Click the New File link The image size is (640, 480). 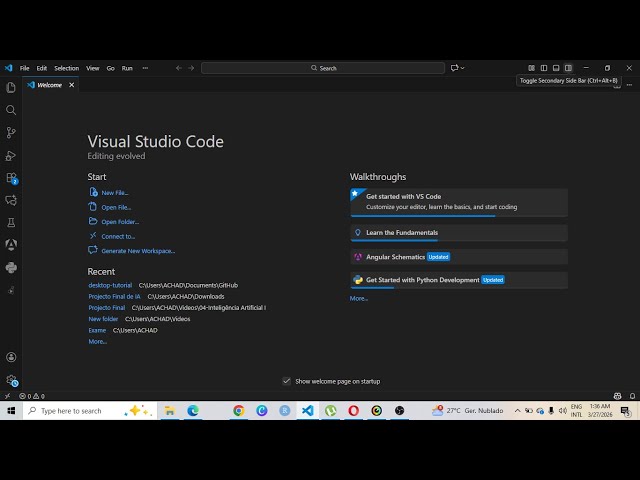(115, 193)
